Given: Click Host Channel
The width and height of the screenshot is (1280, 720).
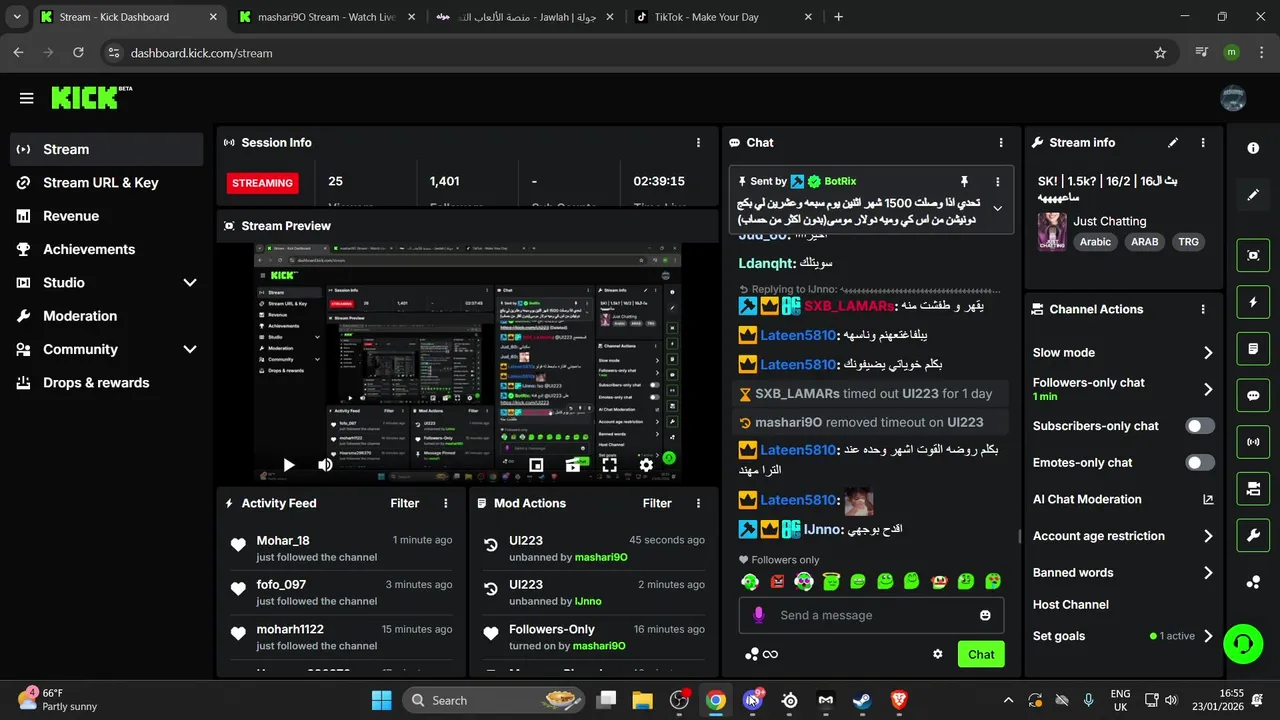Looking at the screenshot, I should (x=1071, y=604).
